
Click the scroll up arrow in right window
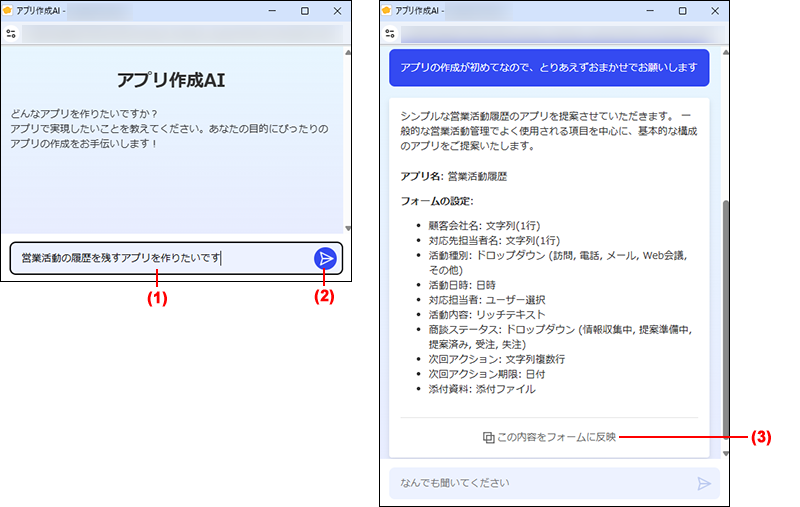[x=726, y=53]
